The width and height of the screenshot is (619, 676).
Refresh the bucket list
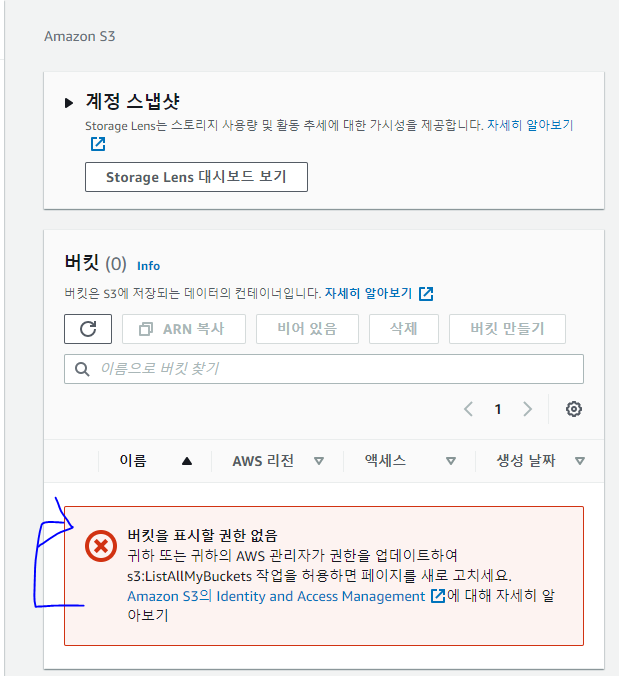coord(88,329)
